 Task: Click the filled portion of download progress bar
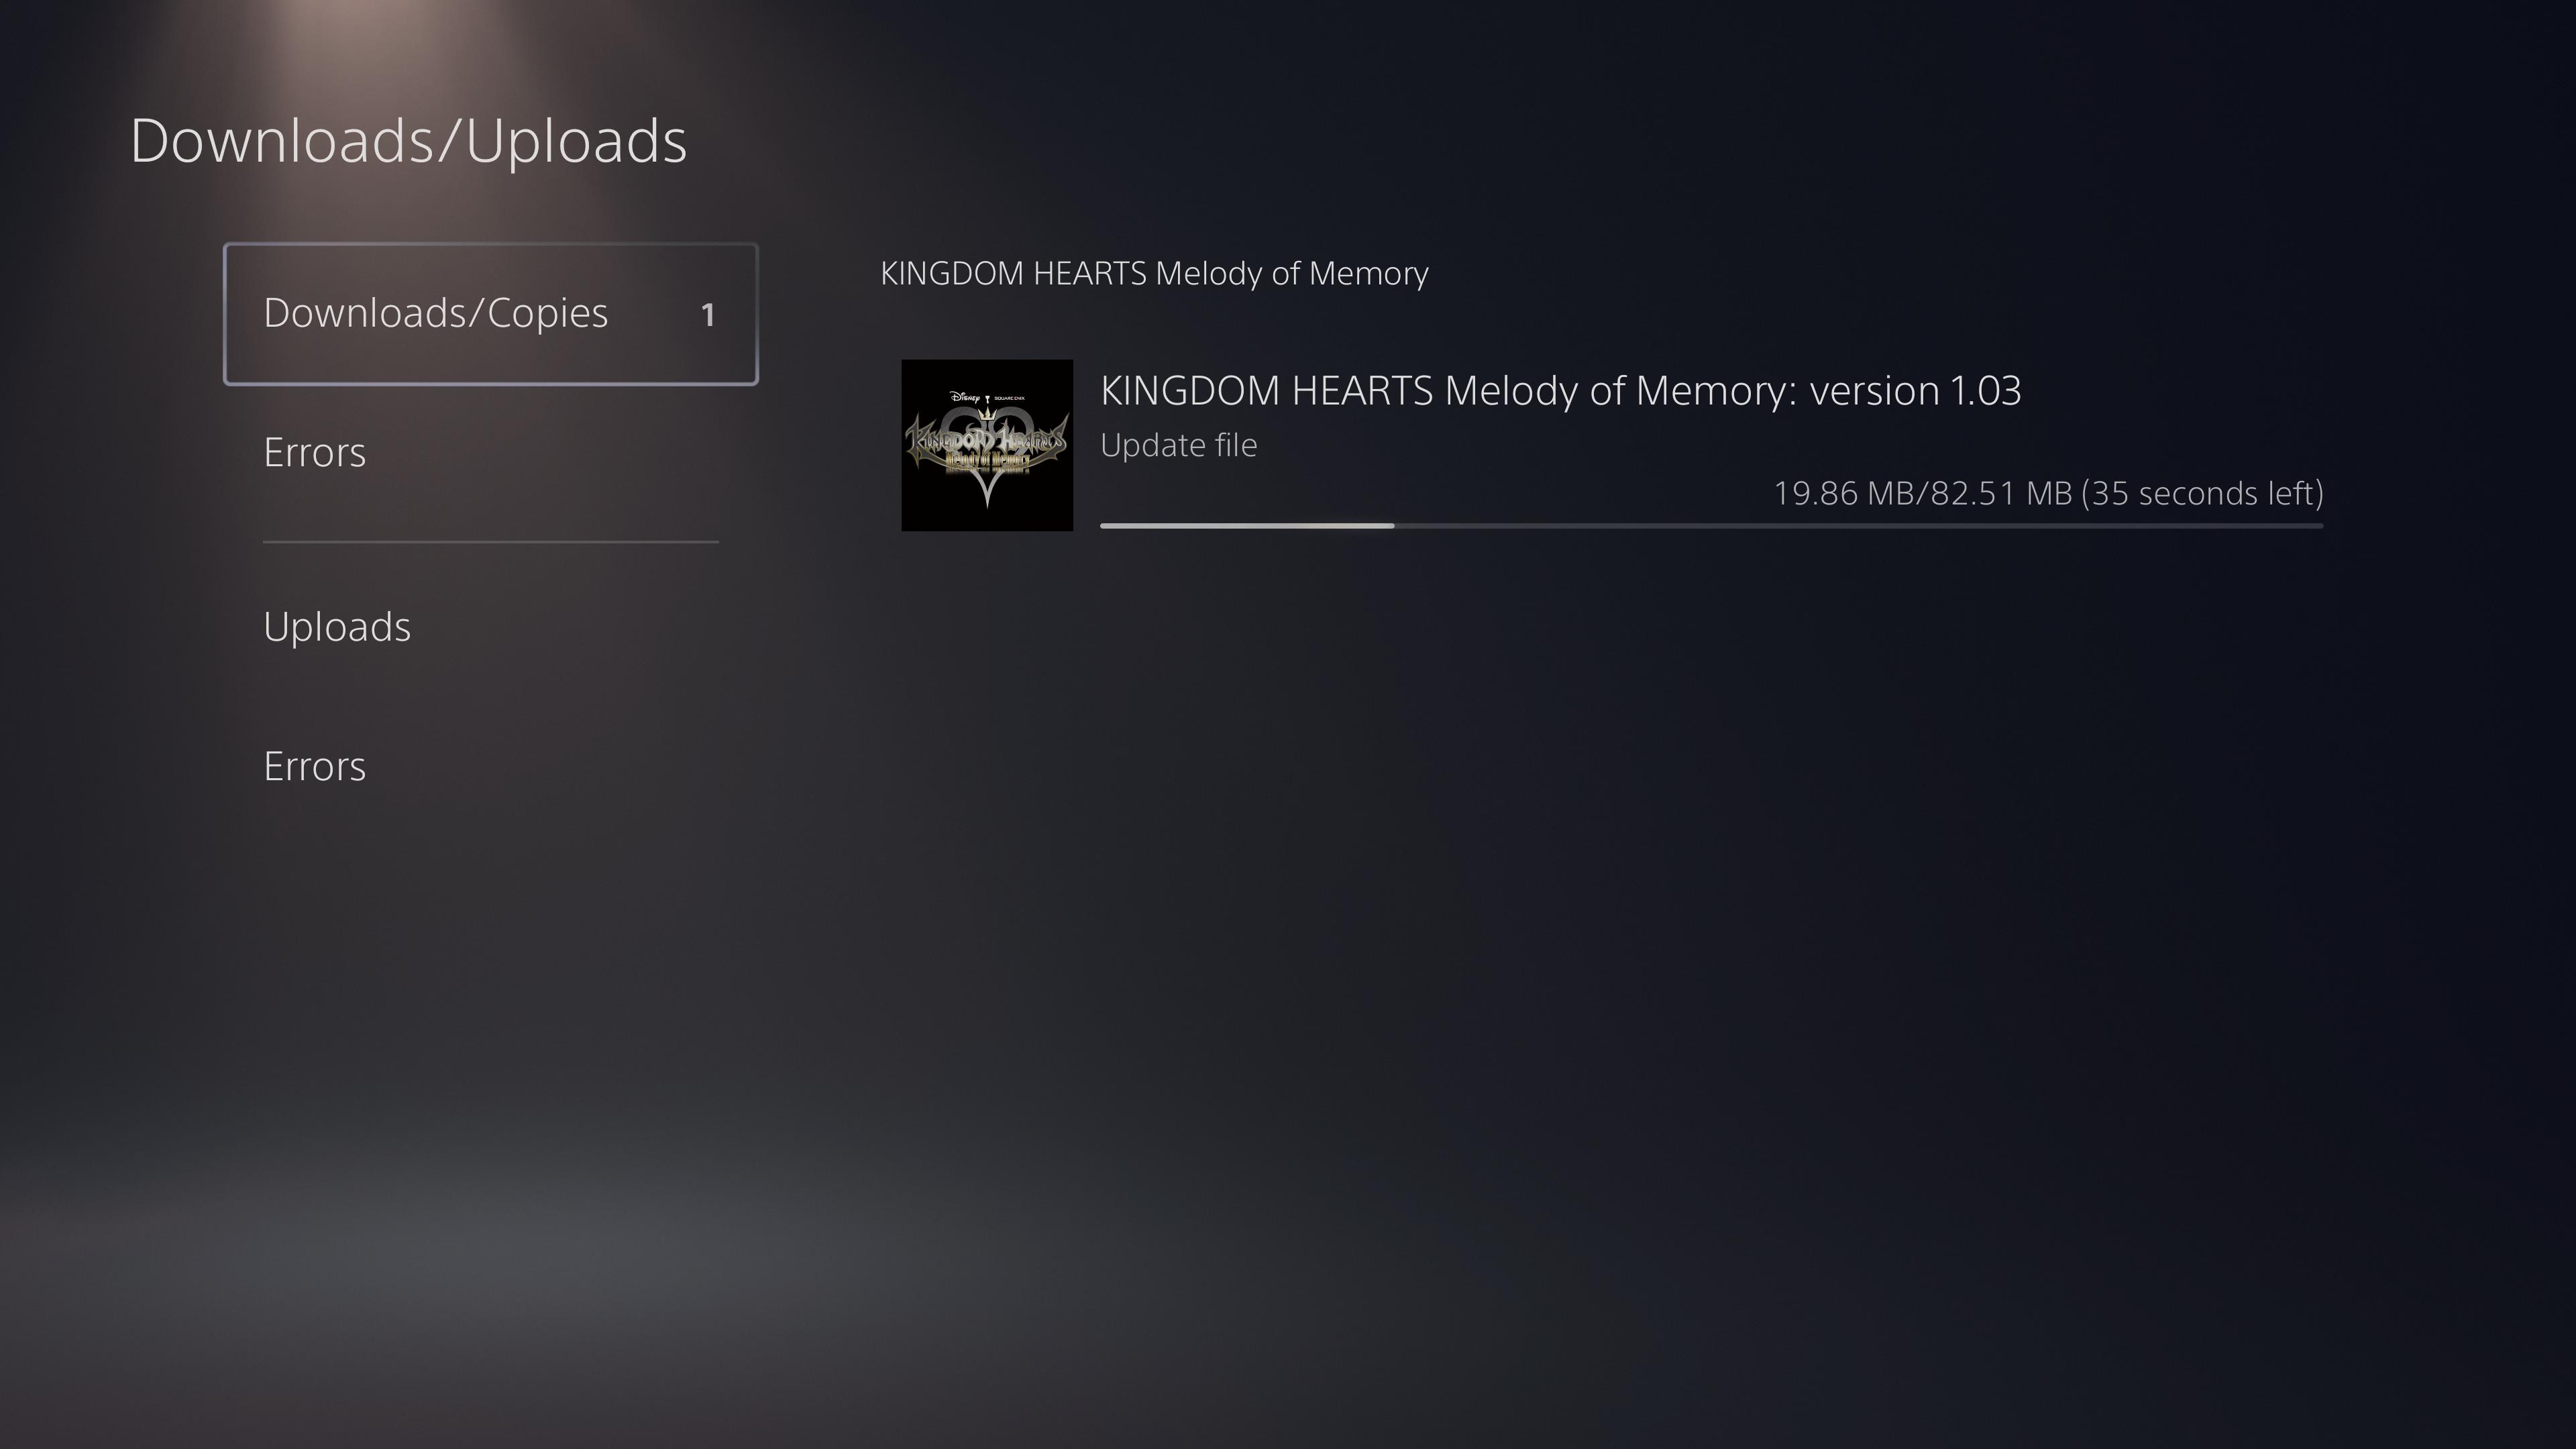1246,525
